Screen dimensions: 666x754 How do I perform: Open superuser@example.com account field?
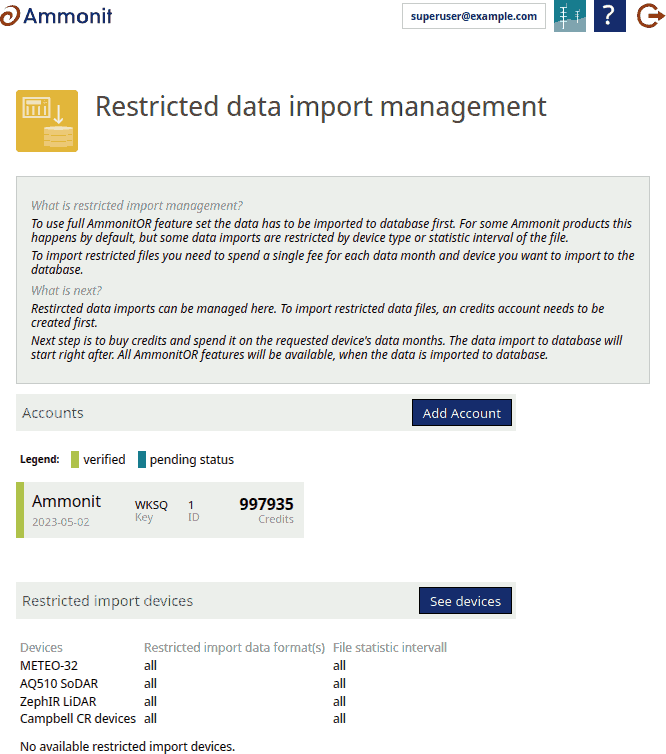[x=474, y=16]
